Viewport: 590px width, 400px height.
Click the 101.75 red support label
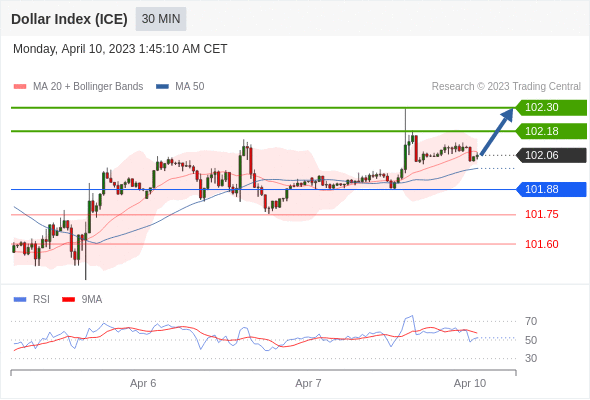(542, 214)
